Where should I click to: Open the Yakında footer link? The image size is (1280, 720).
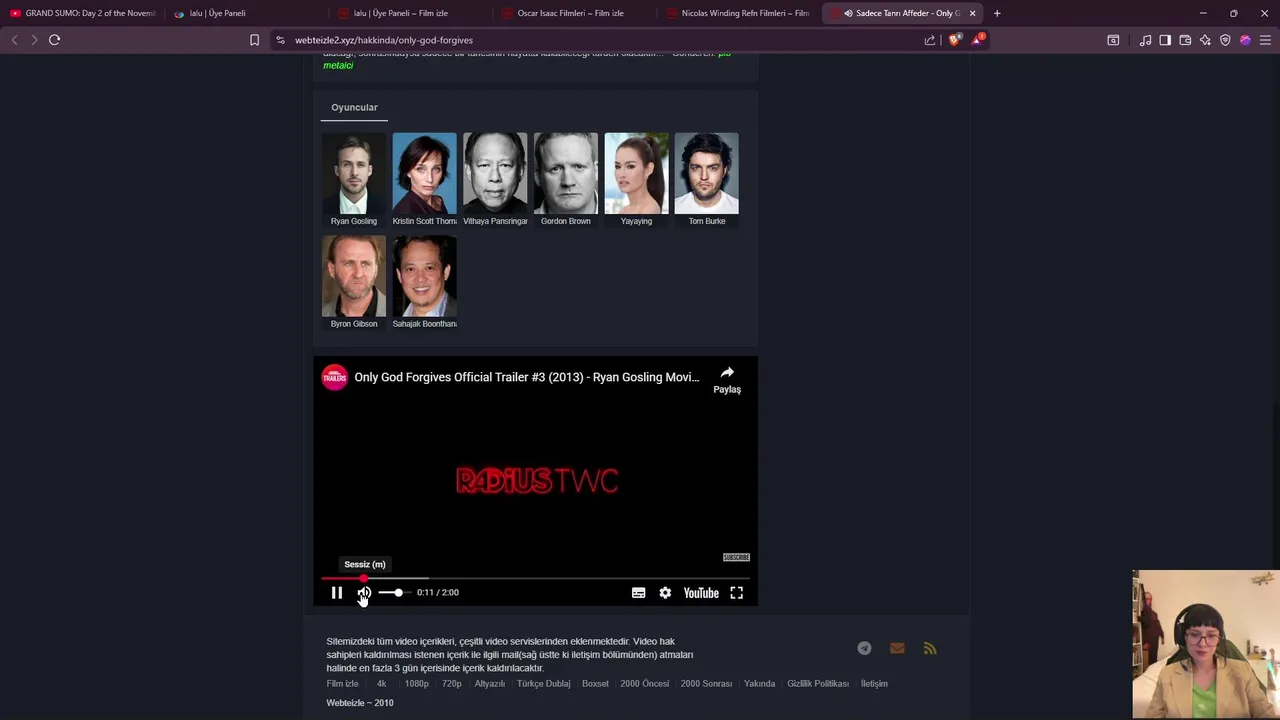pos(759,684)
